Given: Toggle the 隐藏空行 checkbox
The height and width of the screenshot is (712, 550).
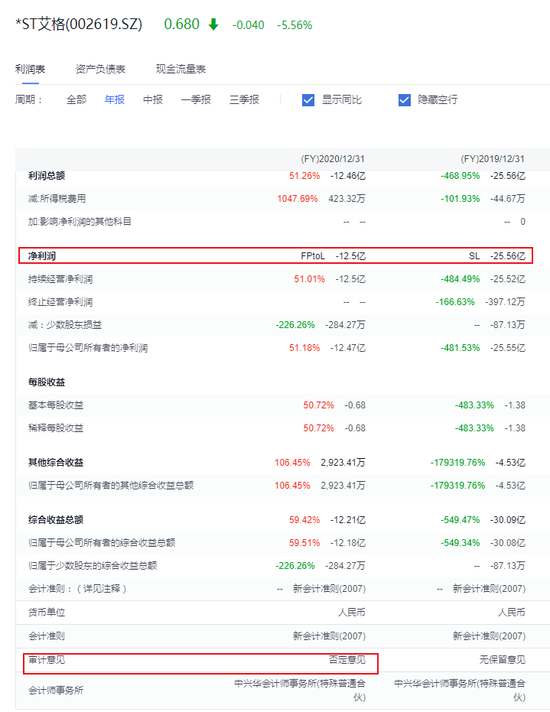Looking at the screenshot, I should [404, 100].
